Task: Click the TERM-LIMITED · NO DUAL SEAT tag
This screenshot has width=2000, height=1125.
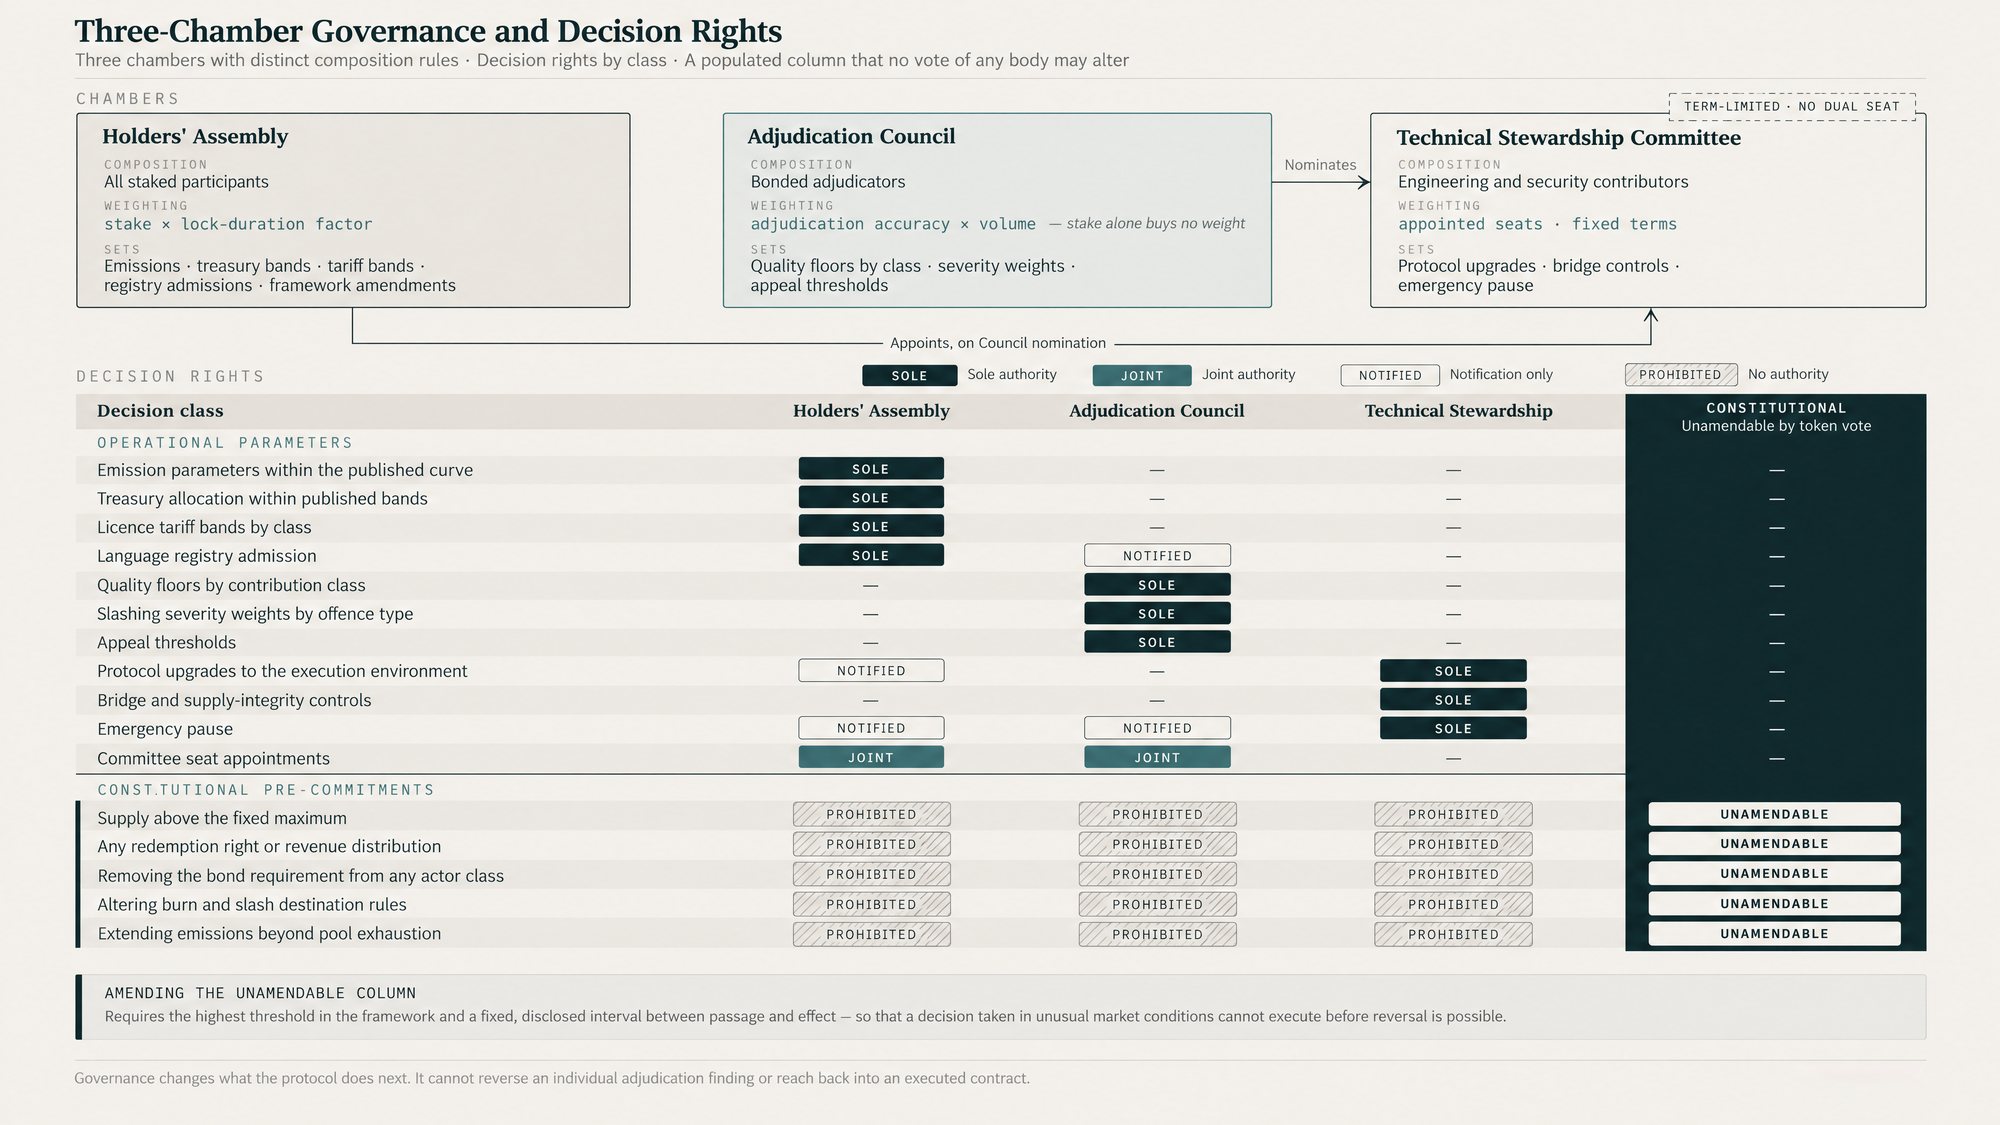Action: (x=1792, y=106)
